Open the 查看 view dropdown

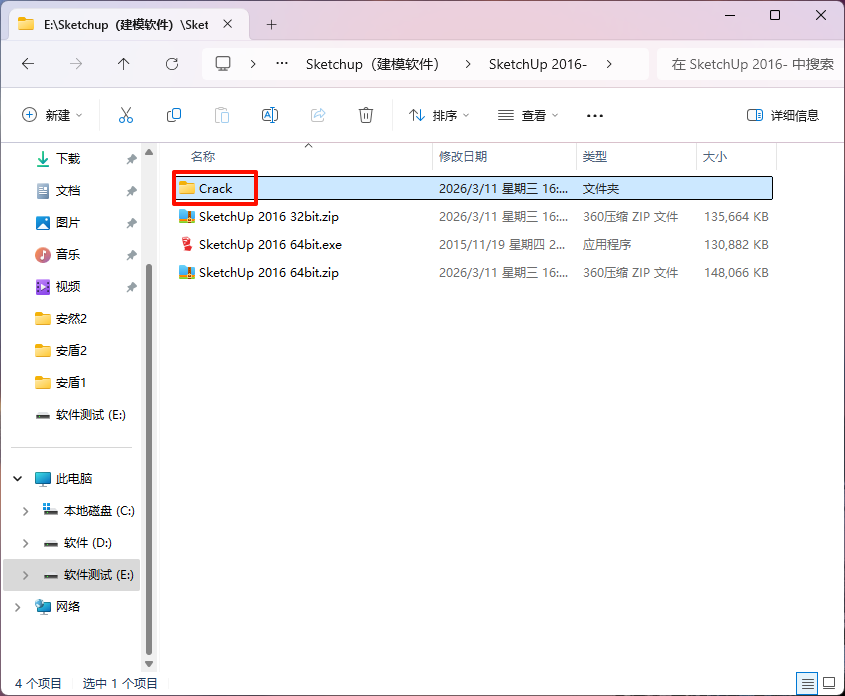tap(528, 115)
